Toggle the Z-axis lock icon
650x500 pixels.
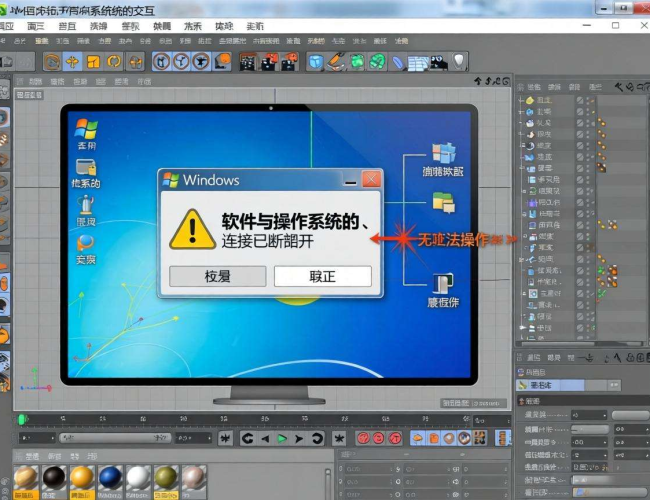[x=201, y=62]
